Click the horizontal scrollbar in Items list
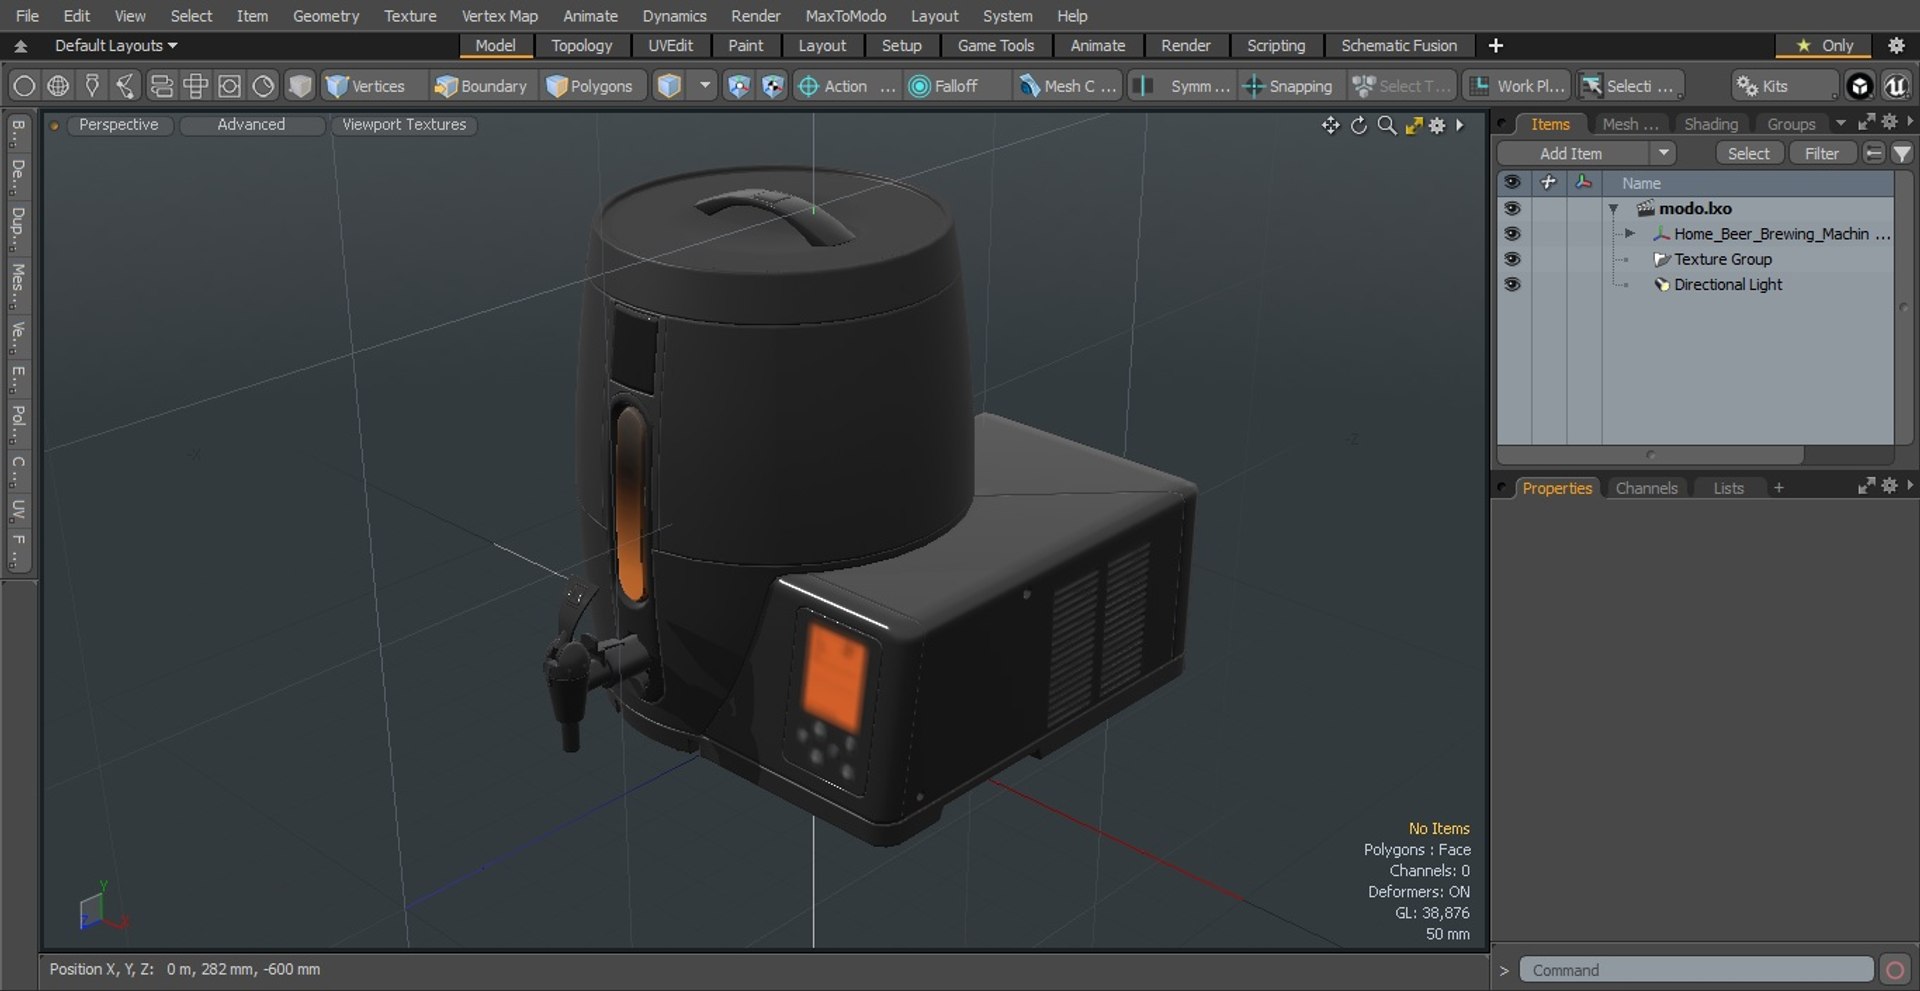Viewport: 1920px width, 991px height. 1651,455
